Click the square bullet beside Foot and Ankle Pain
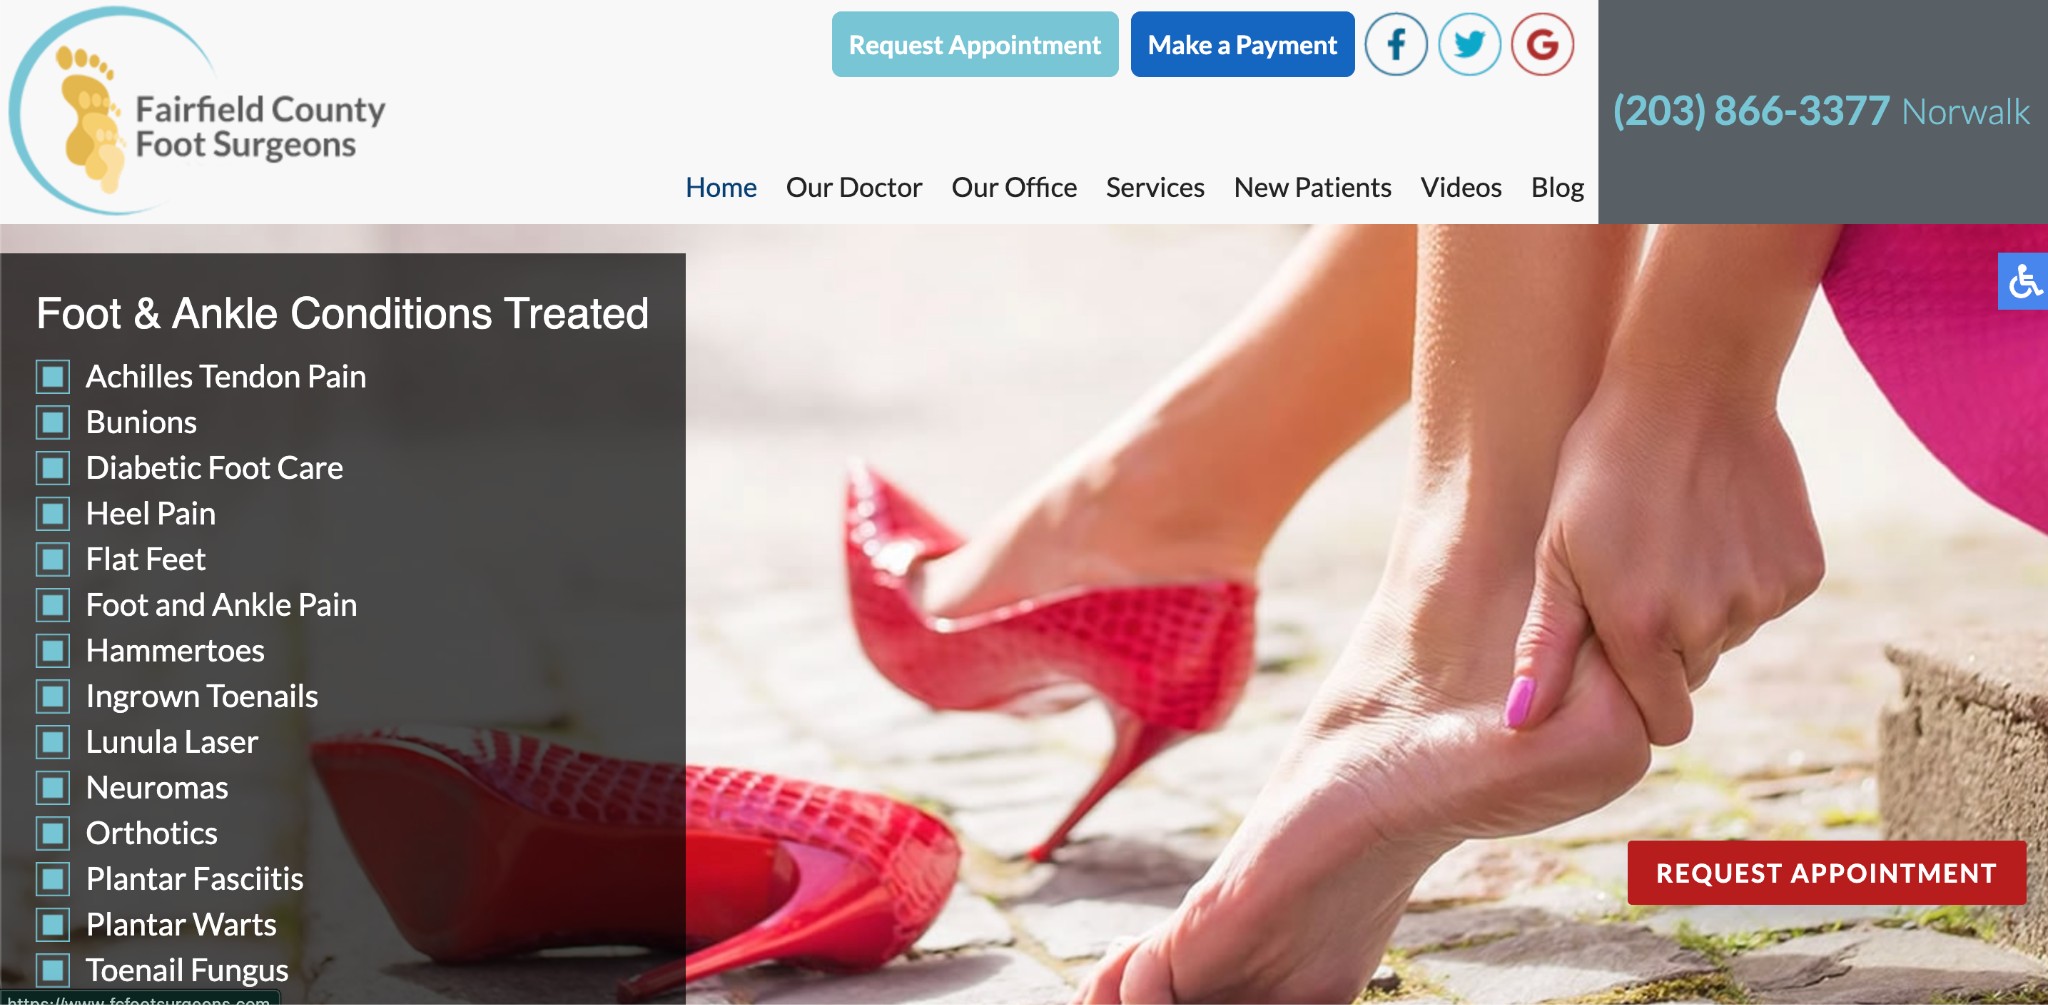 pyautogui.click(x=53, y=605)
